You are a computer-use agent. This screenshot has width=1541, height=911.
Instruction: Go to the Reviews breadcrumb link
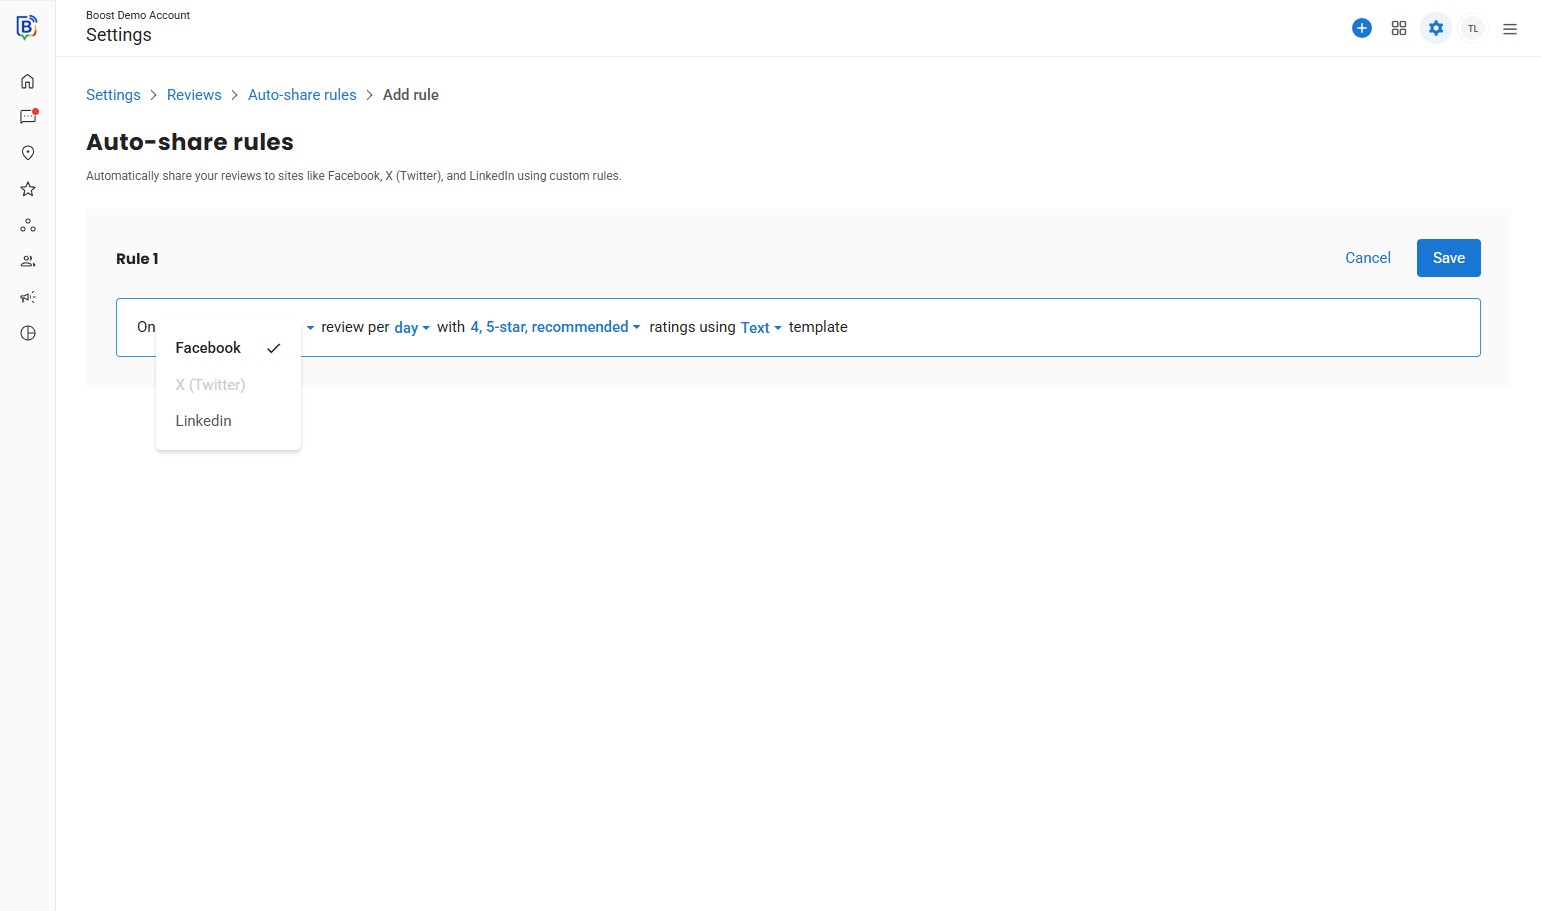coord(194,95)
